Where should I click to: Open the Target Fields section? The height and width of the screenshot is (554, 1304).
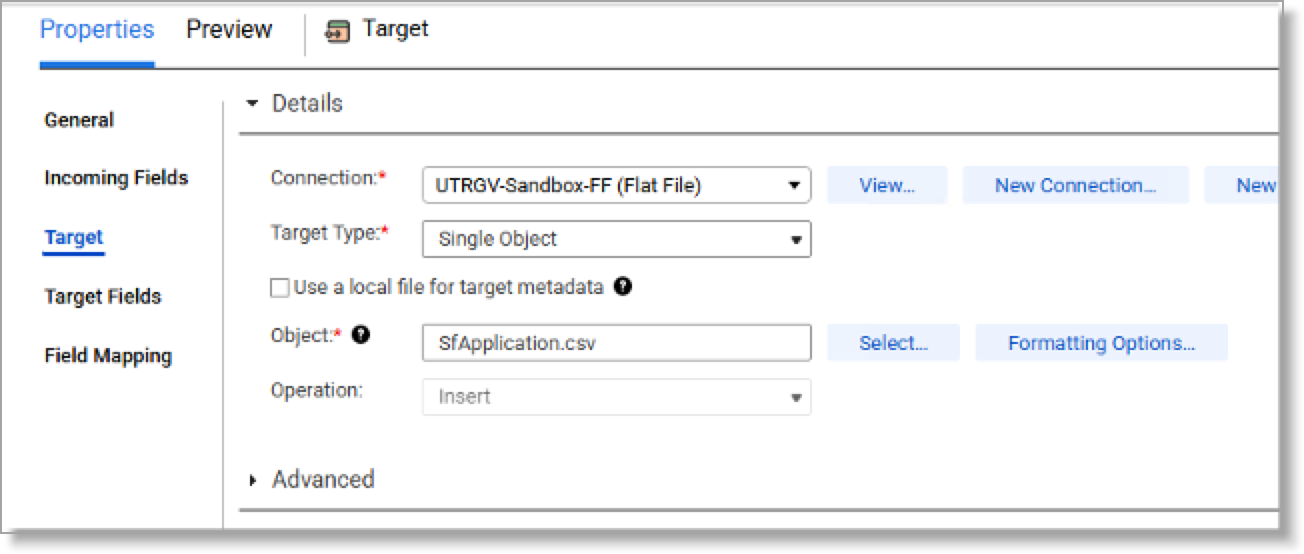[x=103, y=296]
